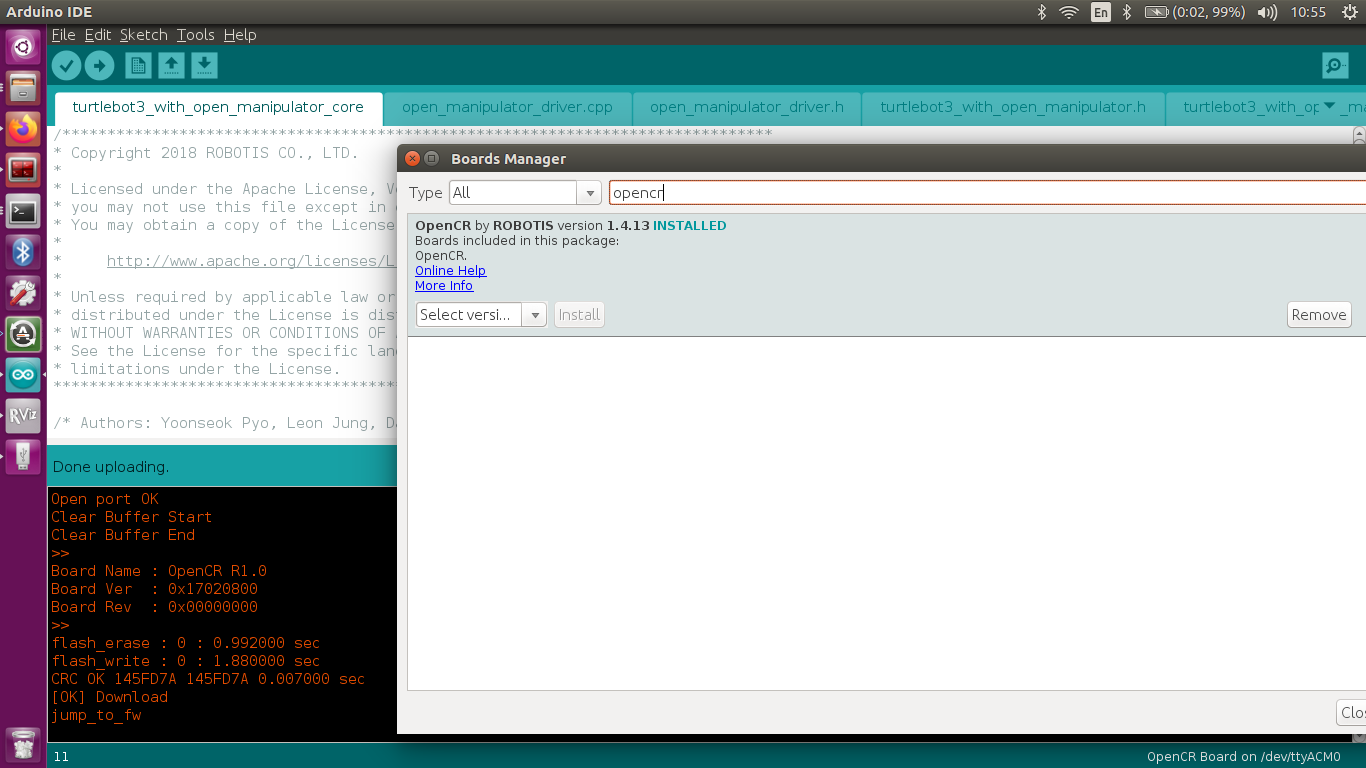Switch to open_manipulator_driver.h tab

click(746, 107)
